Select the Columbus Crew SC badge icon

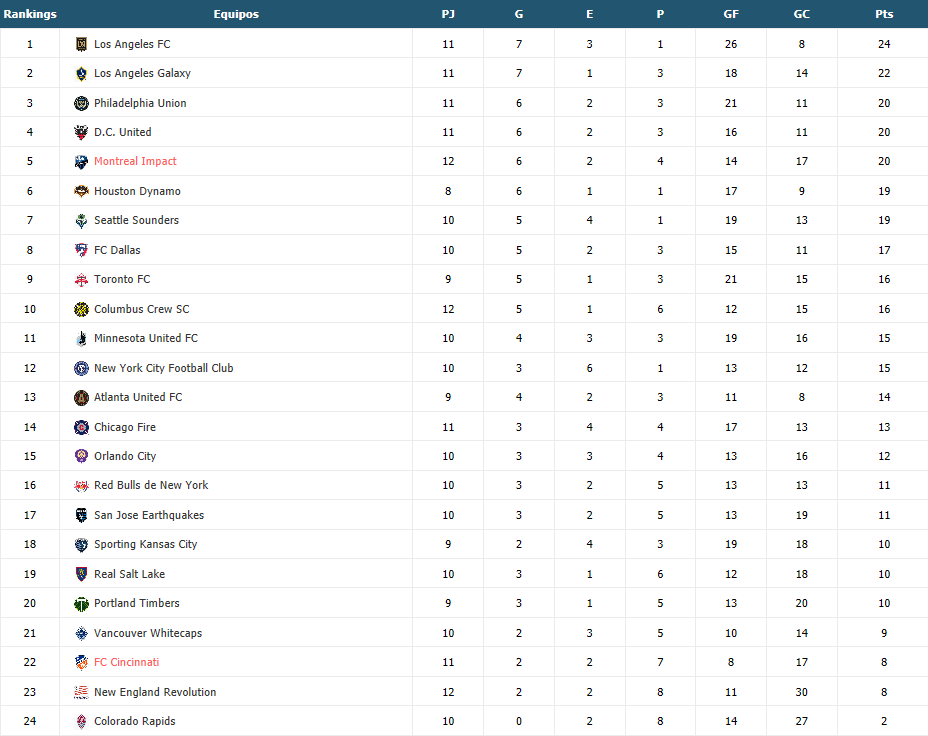(81, 309)
